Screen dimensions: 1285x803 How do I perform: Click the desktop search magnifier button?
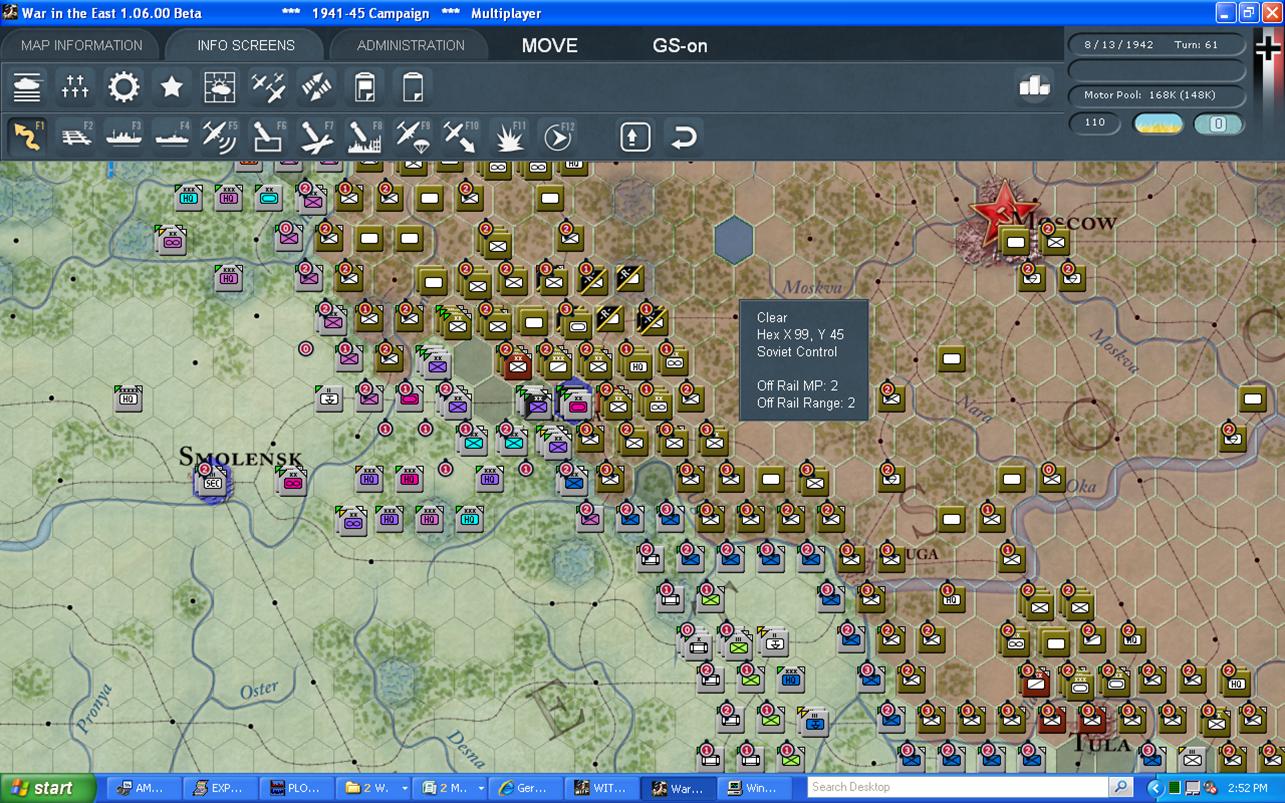tap(1122, 787)
